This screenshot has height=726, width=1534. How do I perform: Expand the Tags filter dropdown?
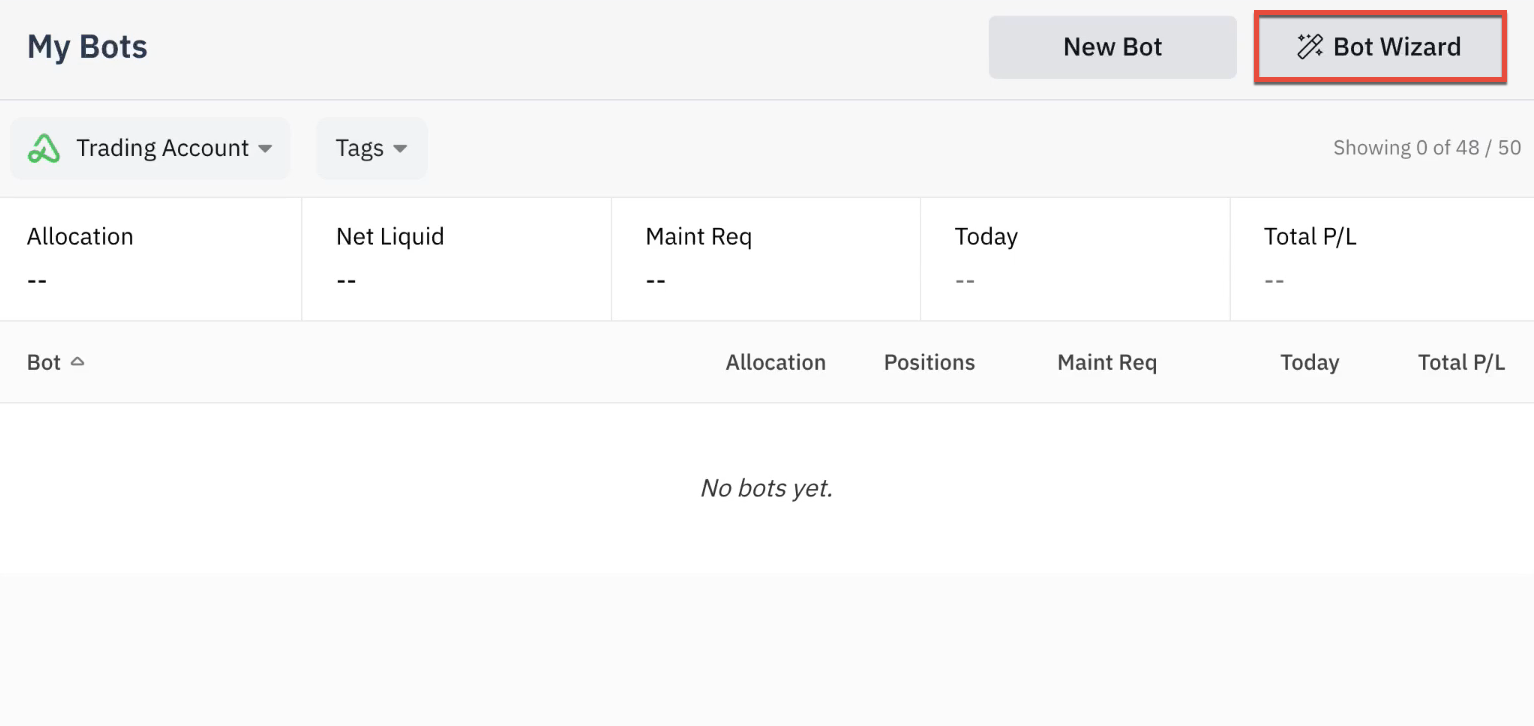[x=372, y=148]
